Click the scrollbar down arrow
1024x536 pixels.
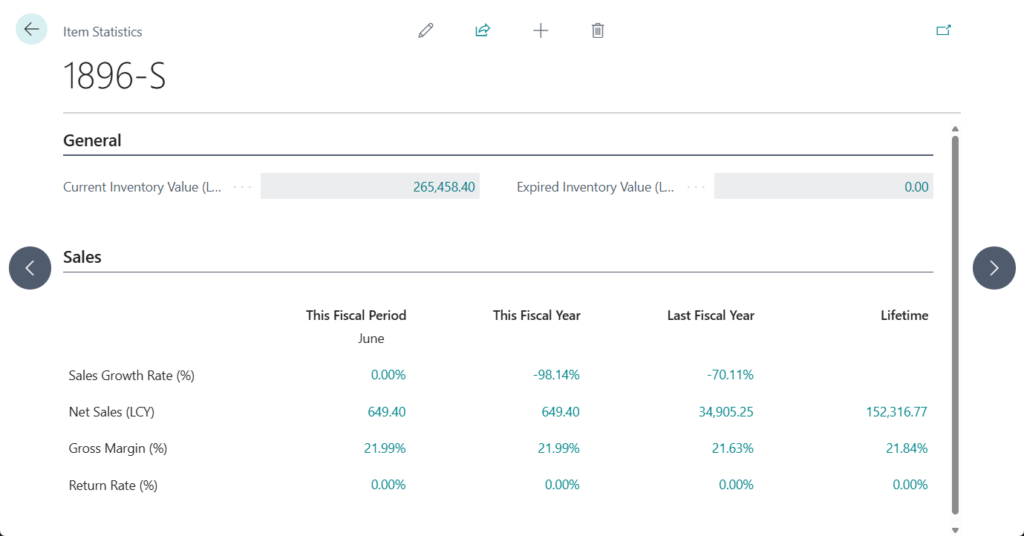click(x=955, y=530)
